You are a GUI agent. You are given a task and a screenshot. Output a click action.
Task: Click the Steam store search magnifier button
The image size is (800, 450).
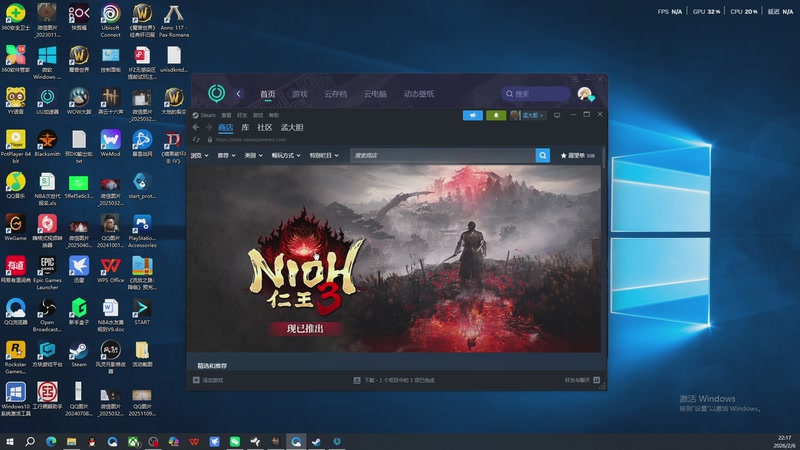tap(542, 155)
